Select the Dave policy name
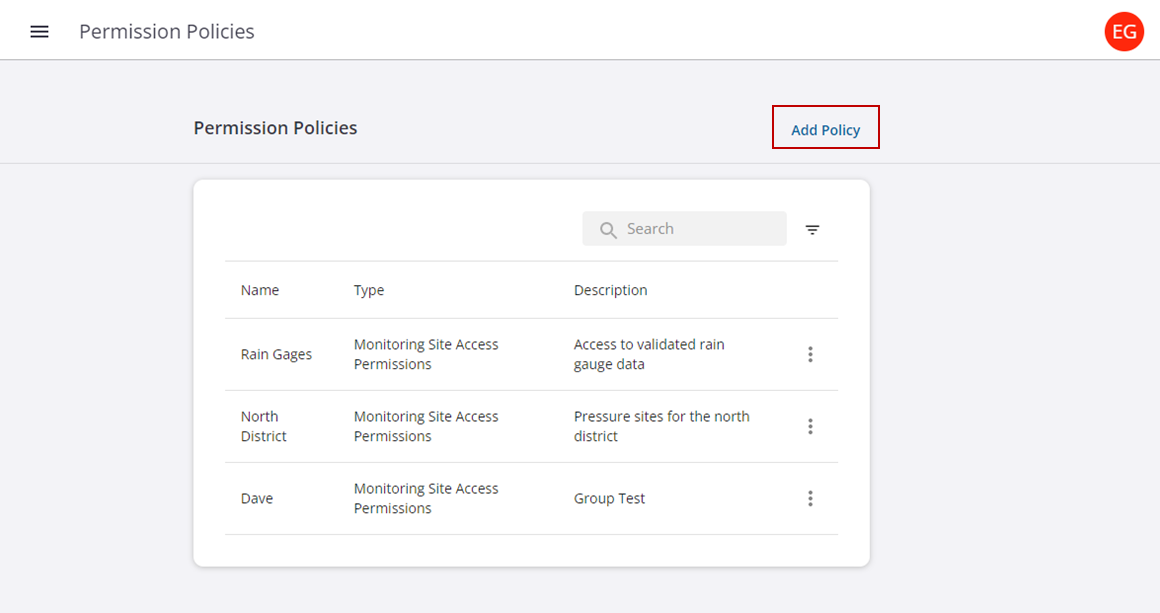 (257, 498)
